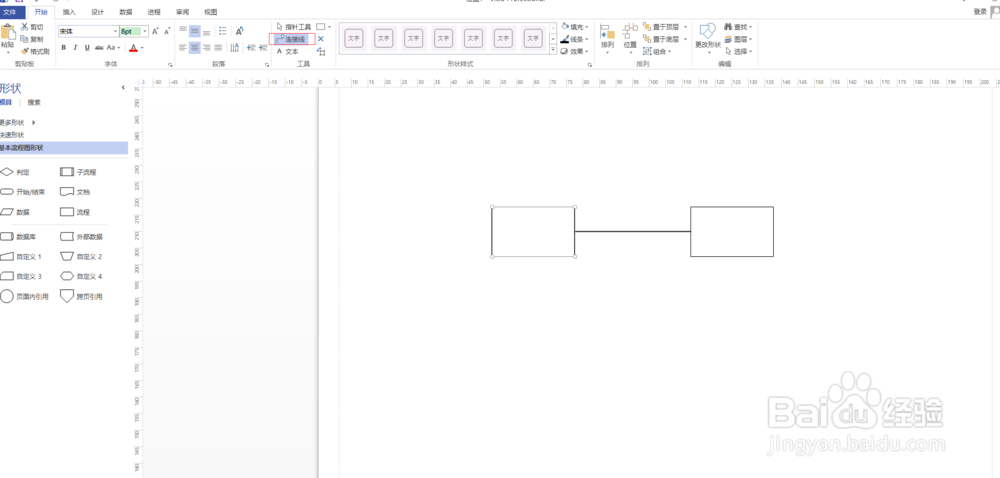The width and height of the screenshot is (1000, 478).
Task: Switch to the 插入 tab
Action: 69,12
